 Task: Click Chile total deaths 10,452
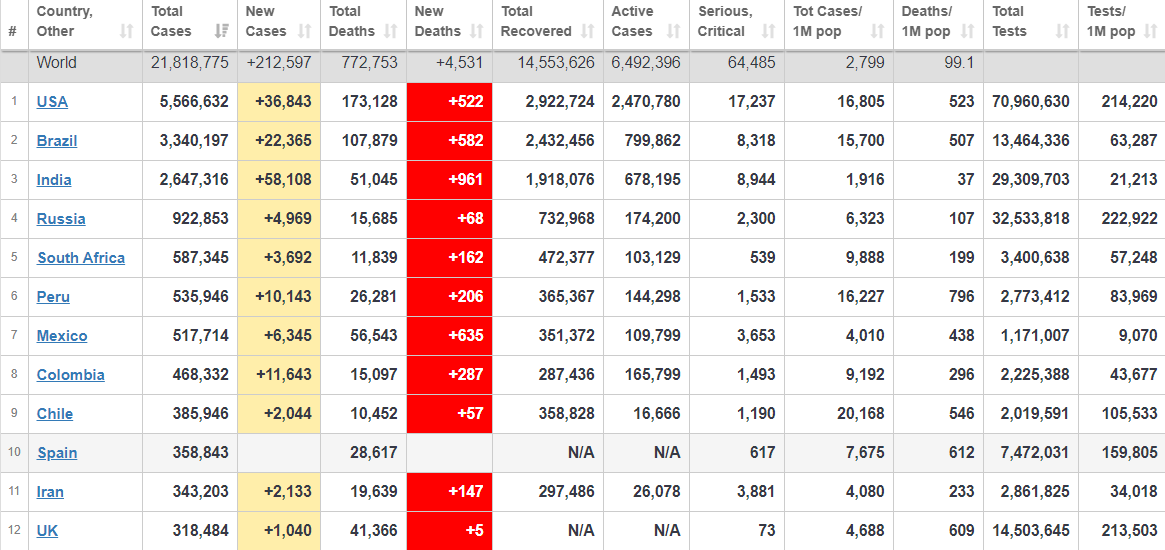(x=374, y=414)
